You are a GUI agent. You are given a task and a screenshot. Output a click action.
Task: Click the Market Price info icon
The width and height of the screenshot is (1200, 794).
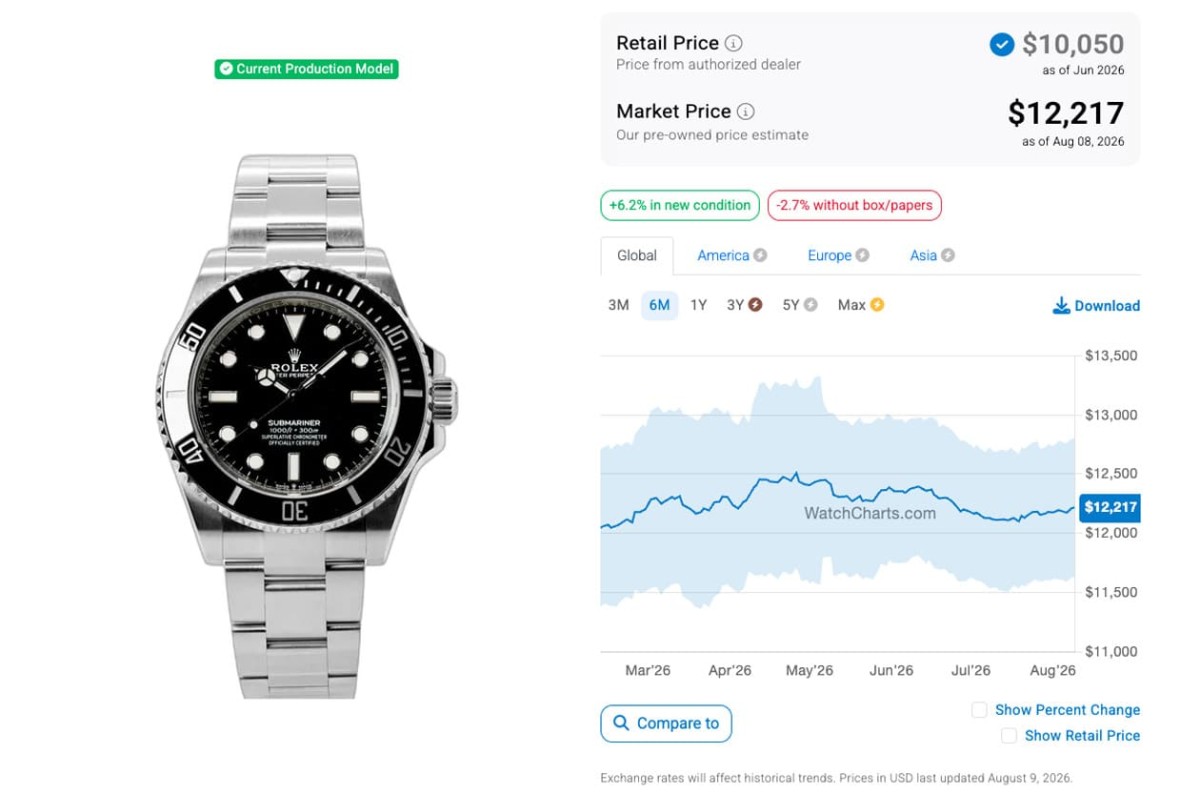[746, 112]
